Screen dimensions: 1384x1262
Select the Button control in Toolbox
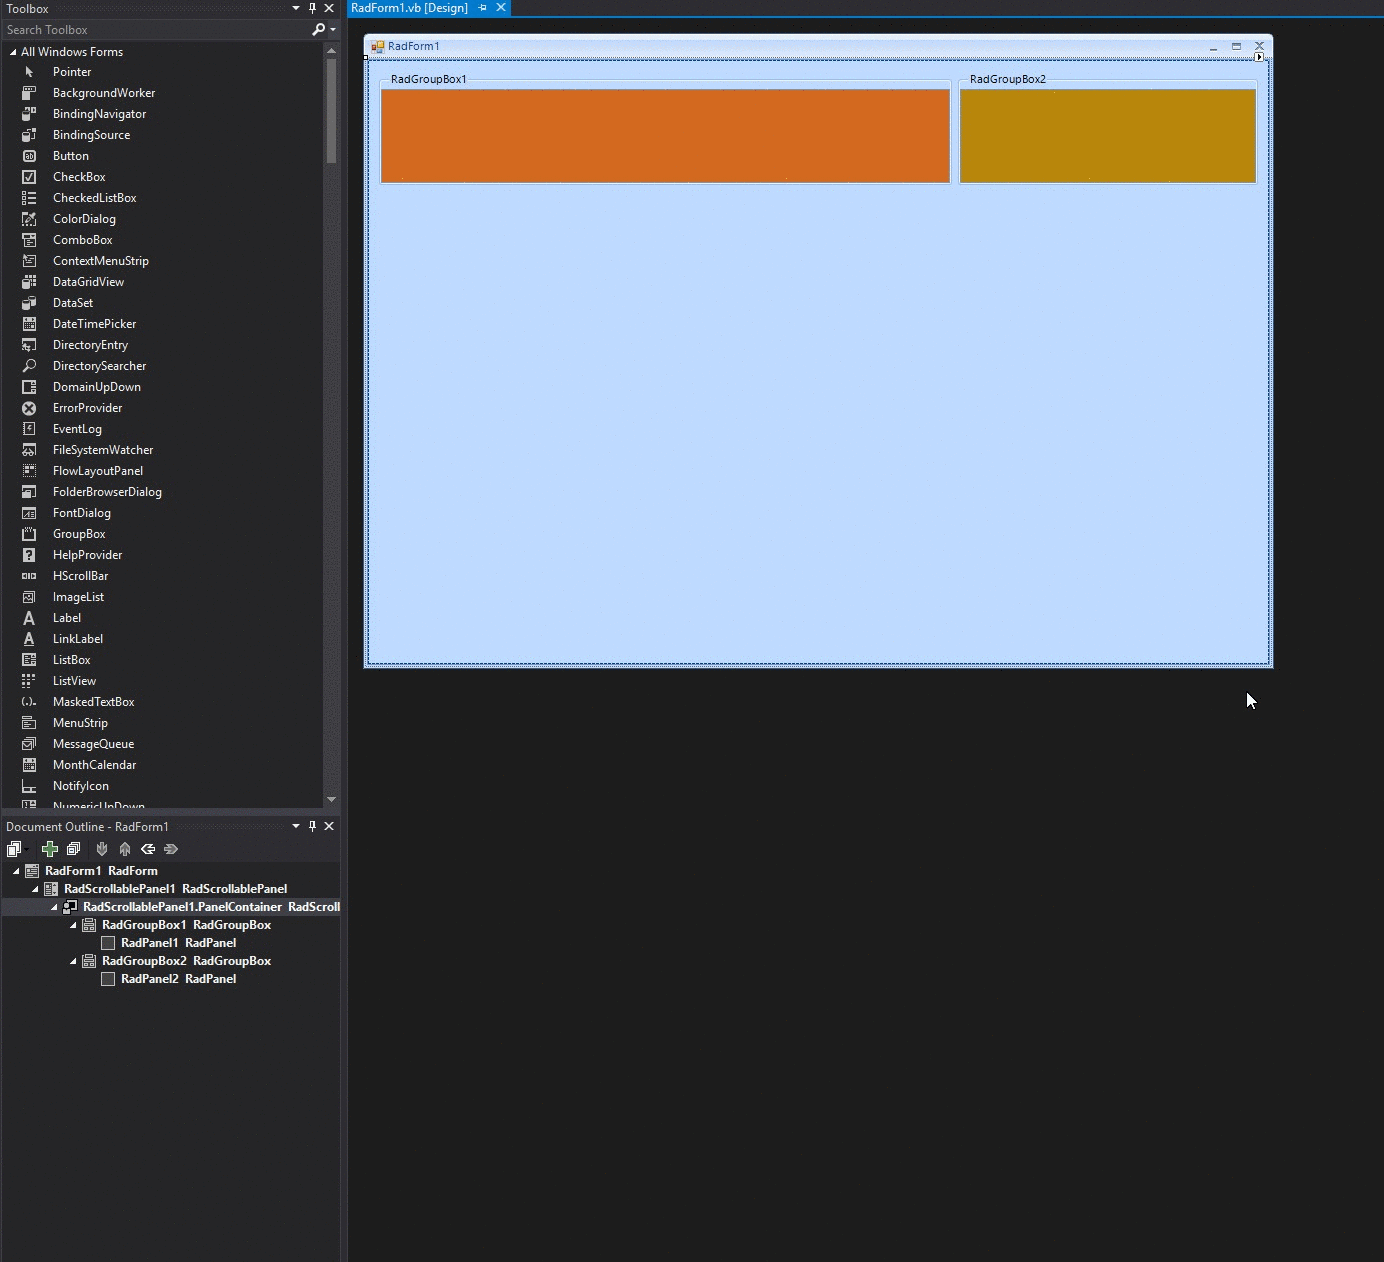click(x=71, y=156)
